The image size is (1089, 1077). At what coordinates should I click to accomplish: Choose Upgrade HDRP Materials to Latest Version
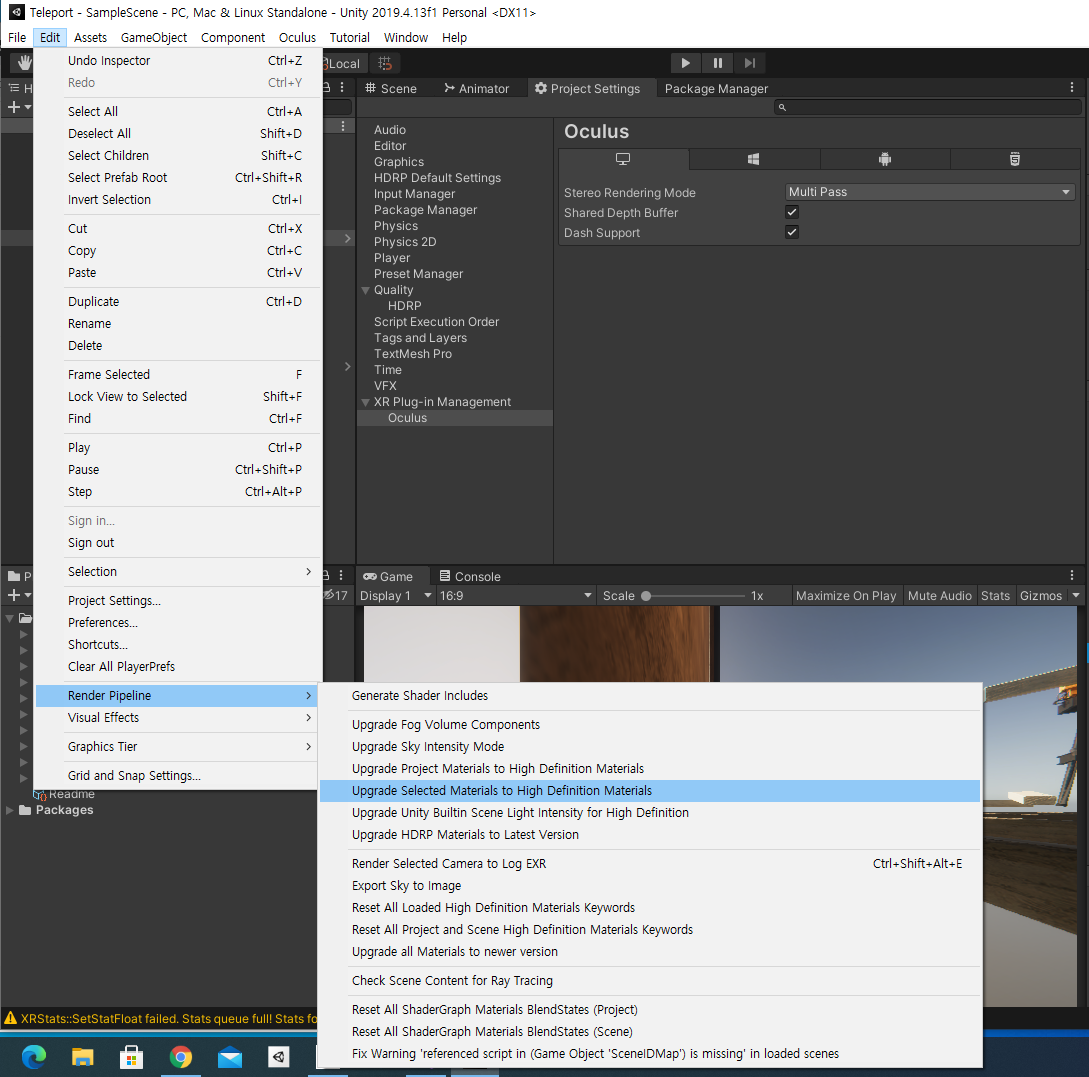pyautogui.click(x=649, y=835)
